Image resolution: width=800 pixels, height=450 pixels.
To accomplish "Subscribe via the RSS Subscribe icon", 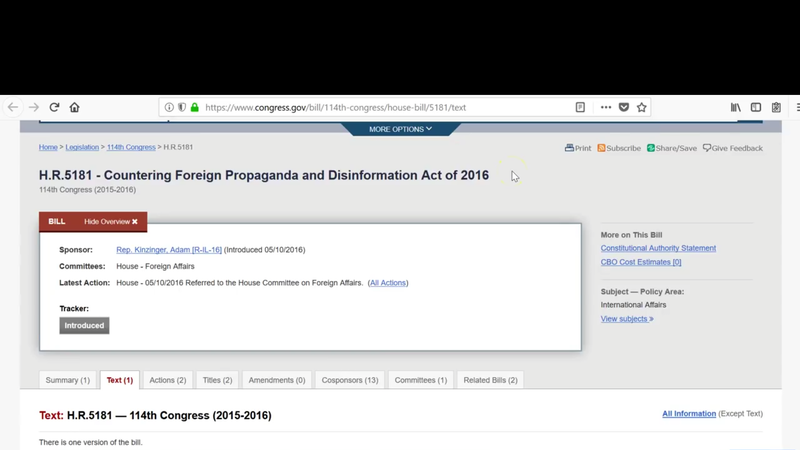I will click(x=619, y=148).
